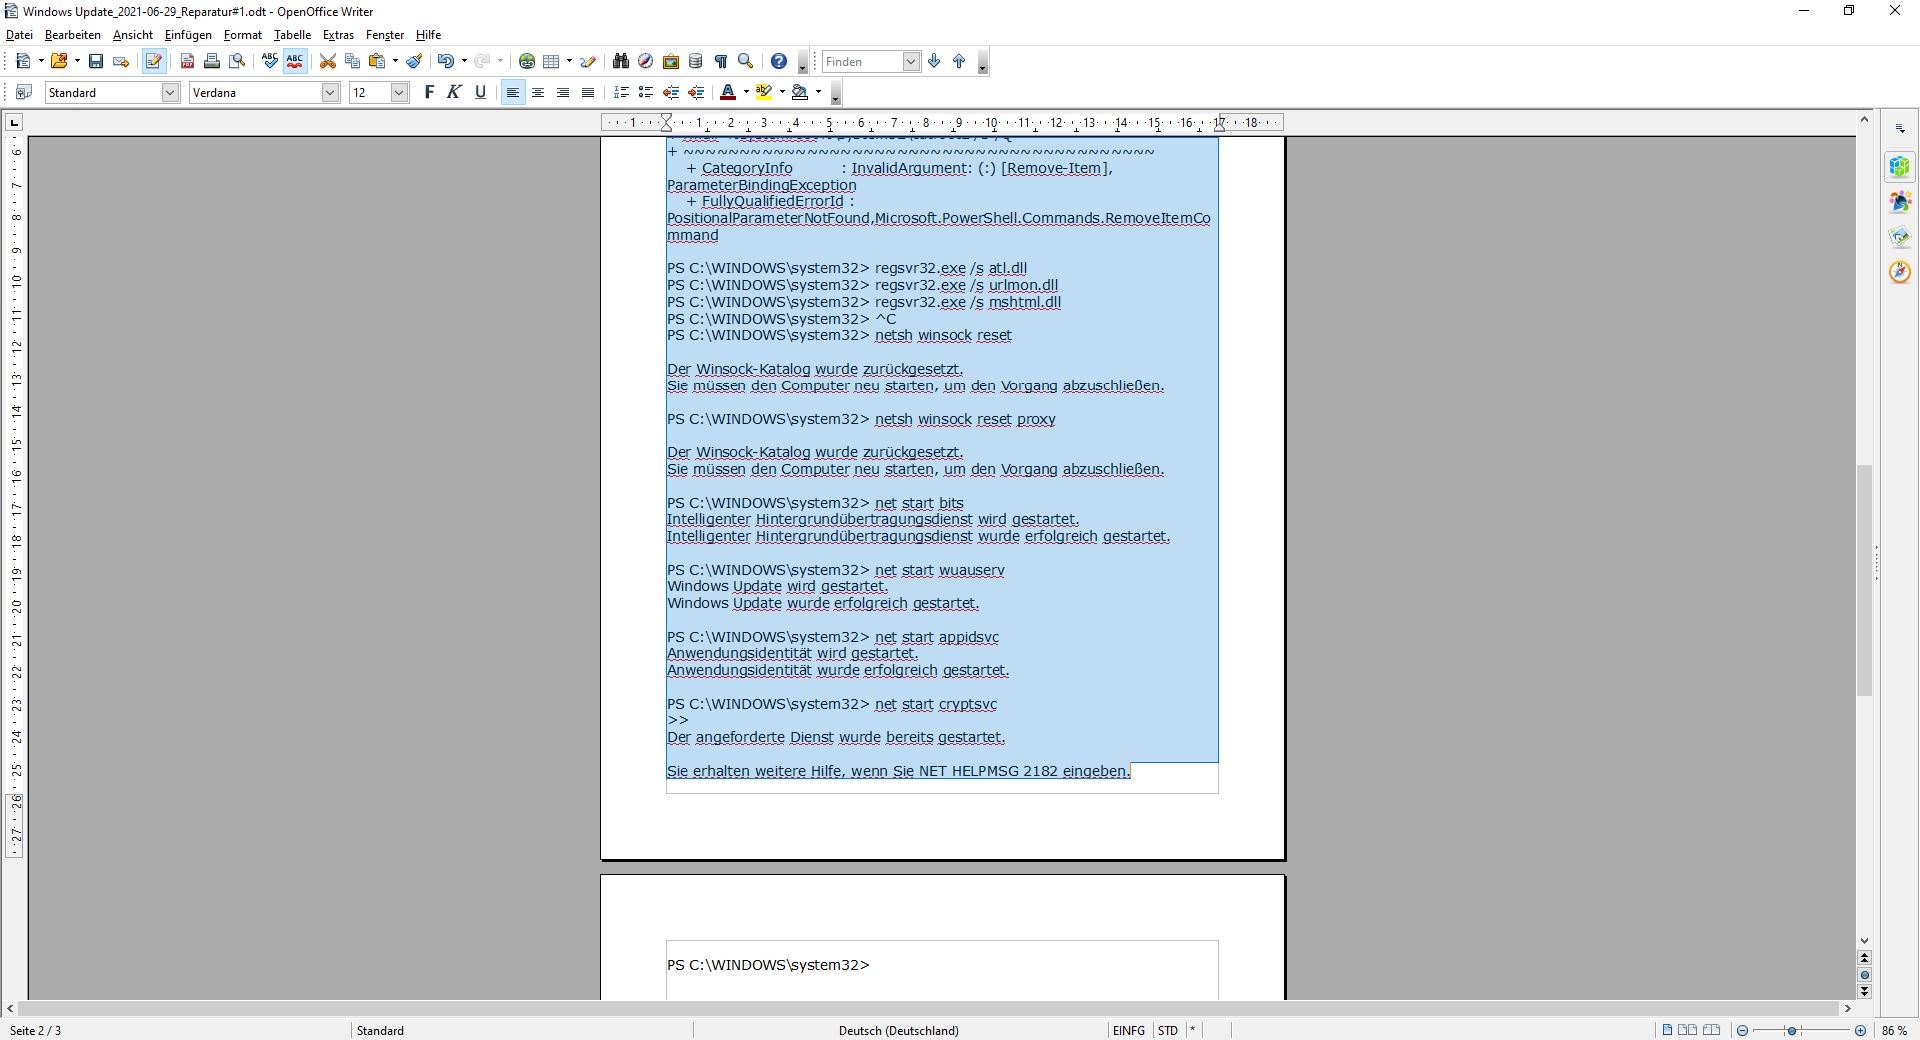Image resolution: width=1920 pixels, height=1040 pixels.
Task: Expand the Undo history dropdown arrow
Action: (x=463, y=62)
